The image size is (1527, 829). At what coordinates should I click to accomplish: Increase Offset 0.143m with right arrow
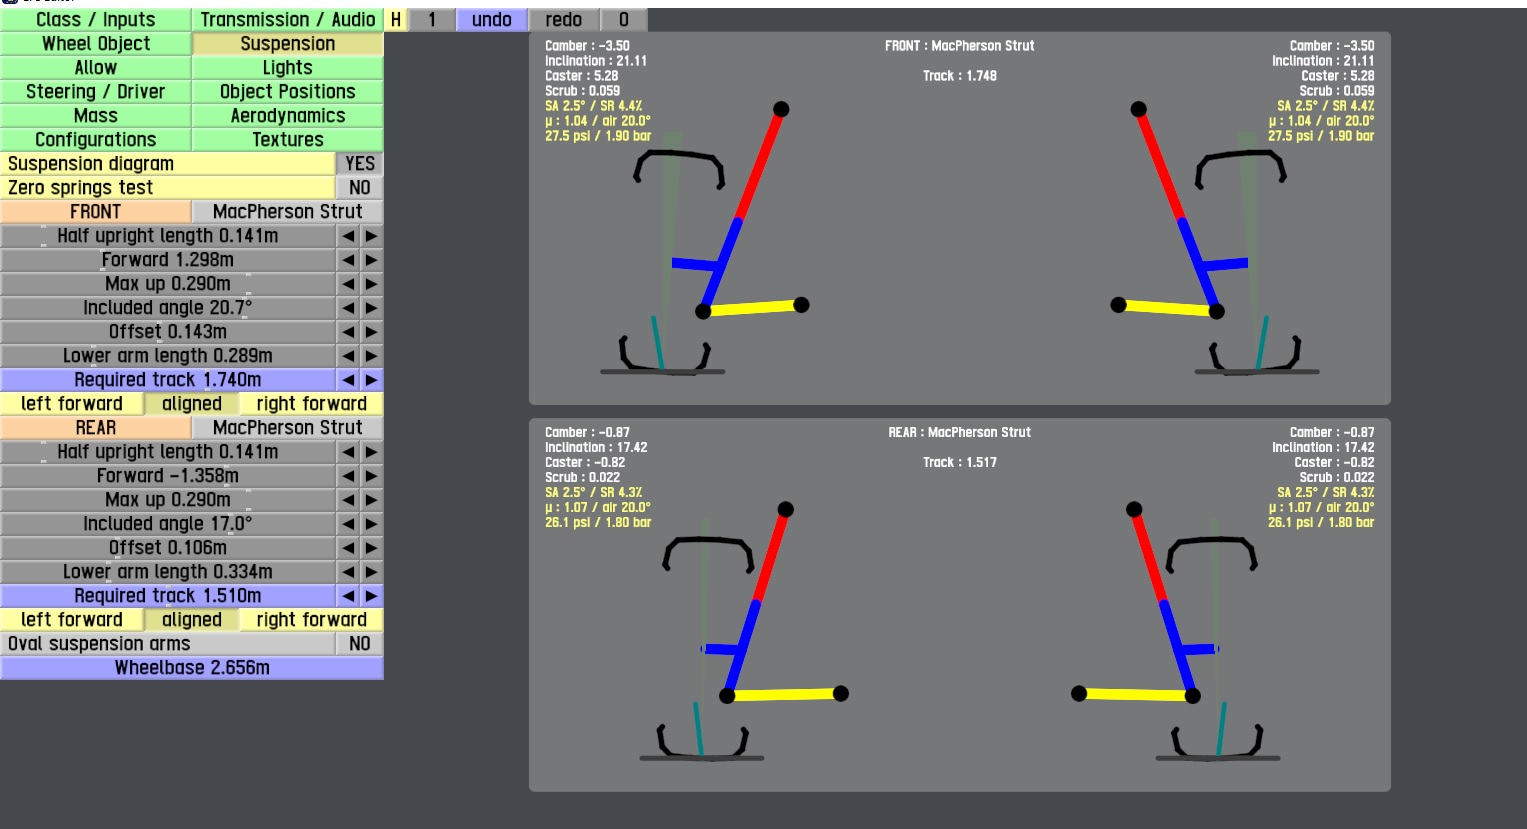(371, 332)
